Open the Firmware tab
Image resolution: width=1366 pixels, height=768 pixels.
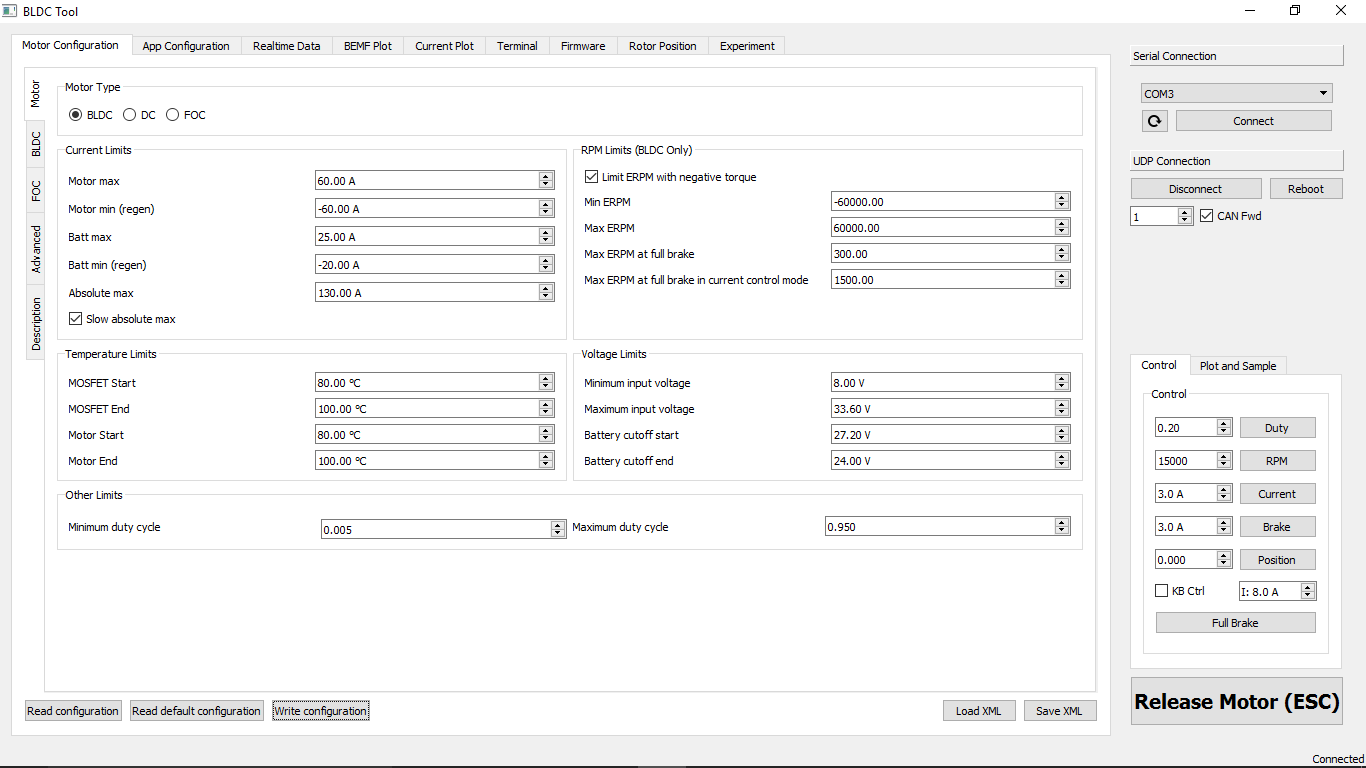point(582,46)
